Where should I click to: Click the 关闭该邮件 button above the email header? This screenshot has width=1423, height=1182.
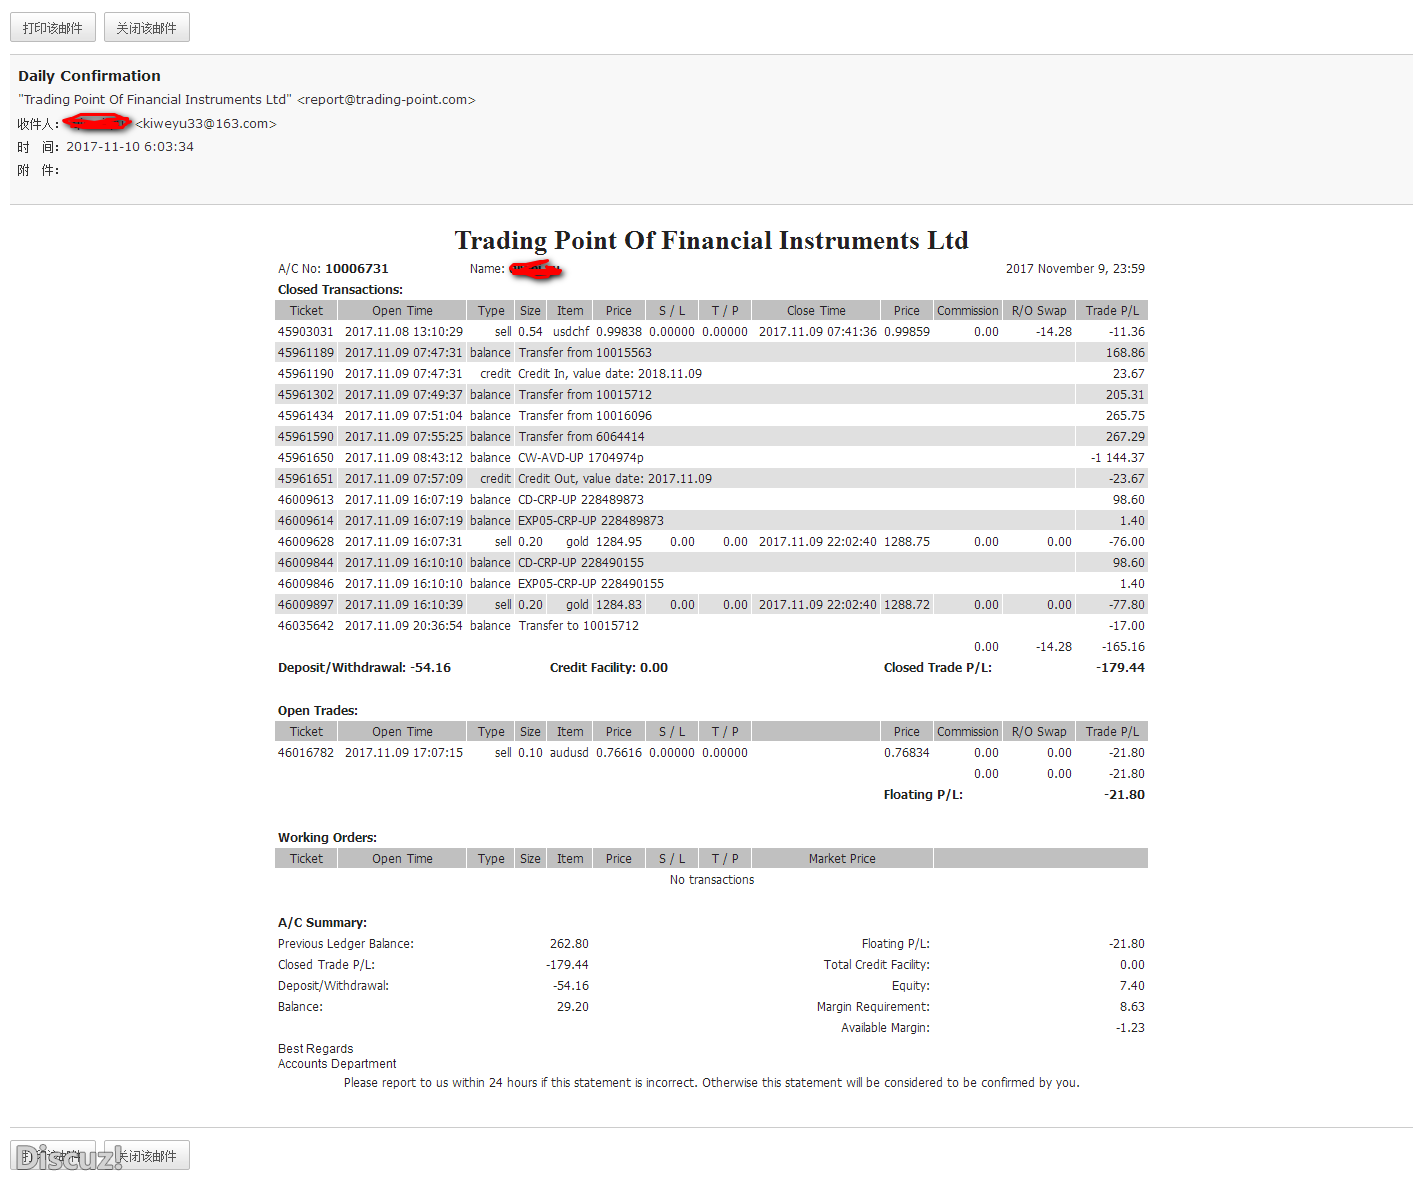[x=147, y=28]
